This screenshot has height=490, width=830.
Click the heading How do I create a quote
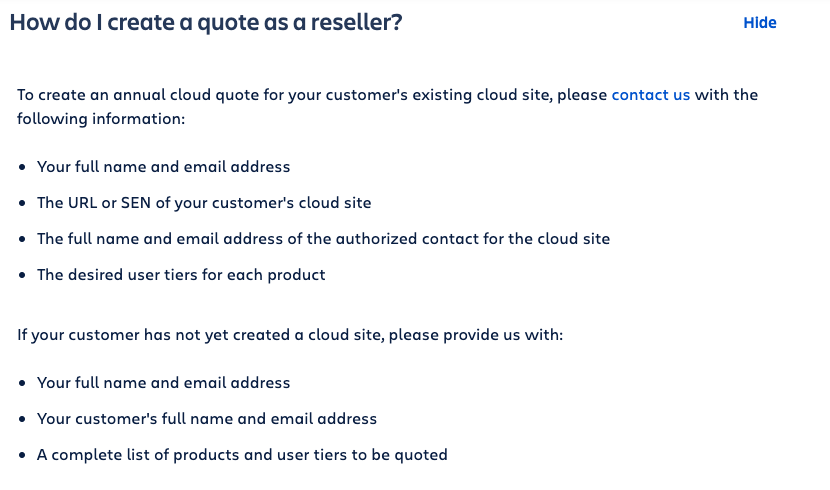coord(206,22)
